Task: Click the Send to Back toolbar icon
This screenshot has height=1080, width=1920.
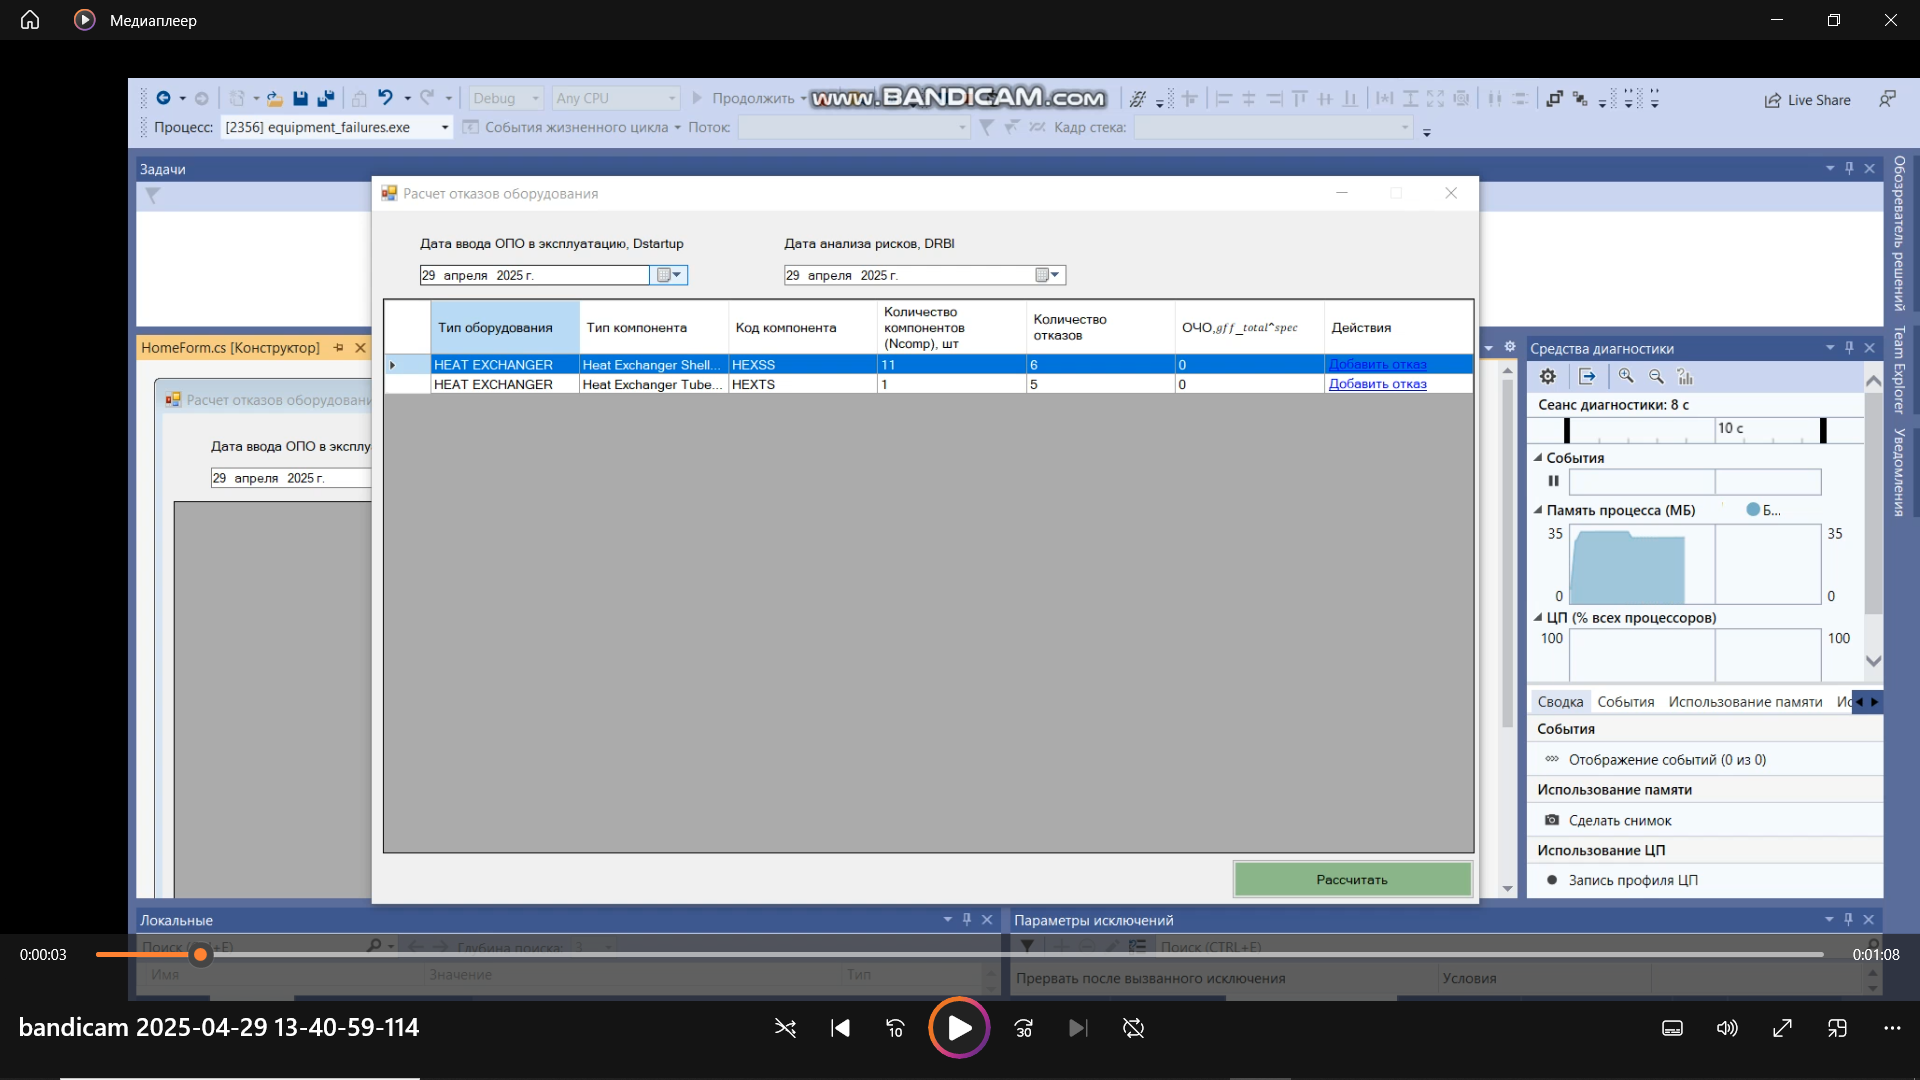Action: pos(1580,98)
